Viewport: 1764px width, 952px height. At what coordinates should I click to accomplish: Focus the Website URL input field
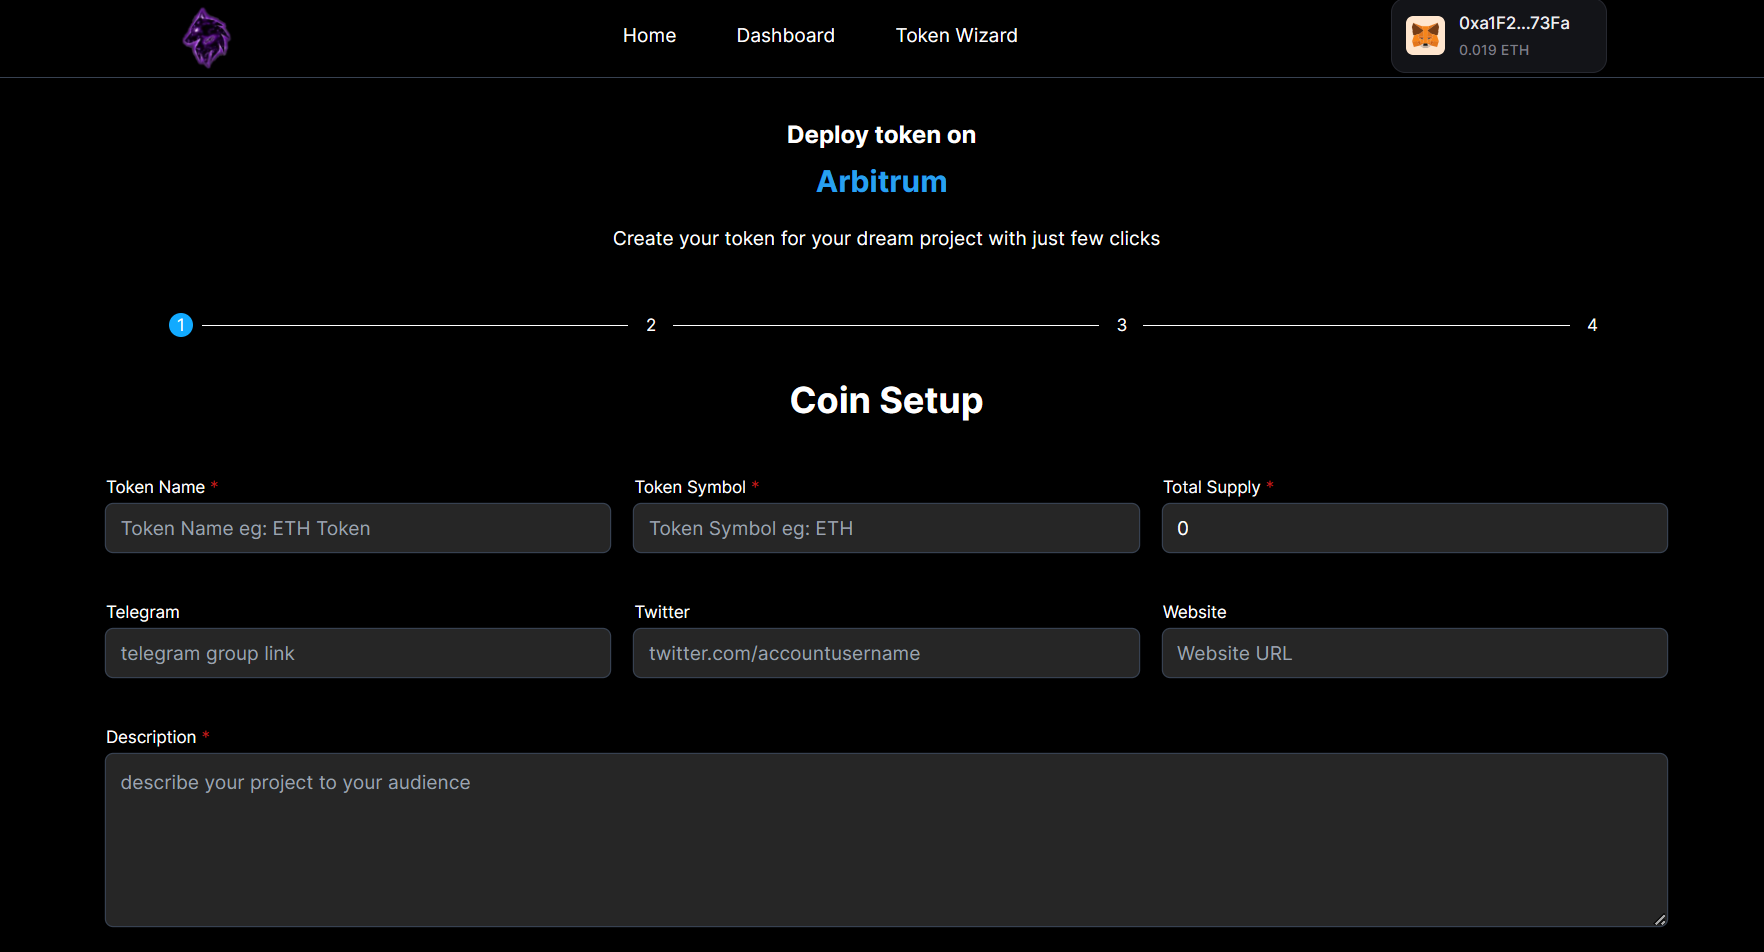click(1414, 653)
